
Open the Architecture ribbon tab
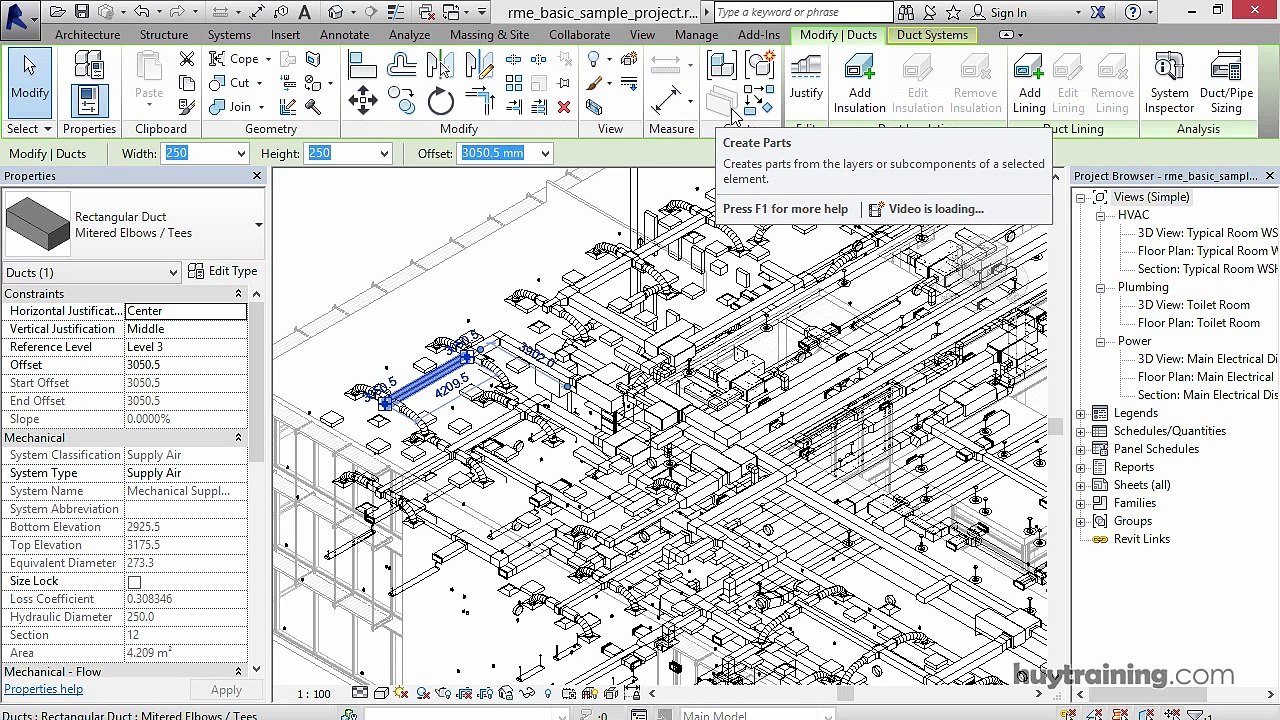[x=87, y=35]
